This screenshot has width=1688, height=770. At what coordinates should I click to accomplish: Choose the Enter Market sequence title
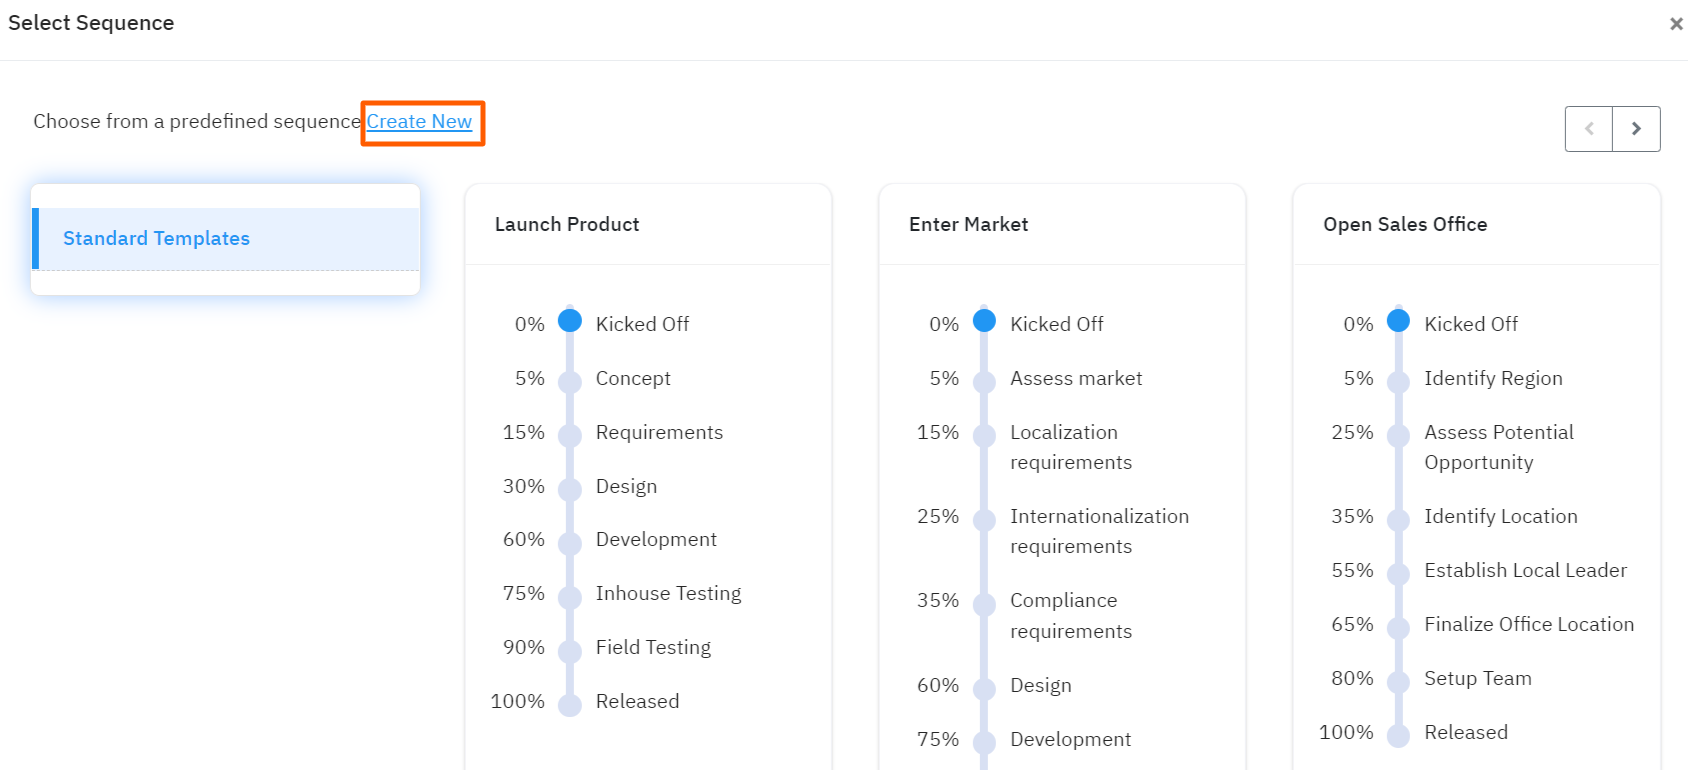pyautogui.click(x=968, y=225)
